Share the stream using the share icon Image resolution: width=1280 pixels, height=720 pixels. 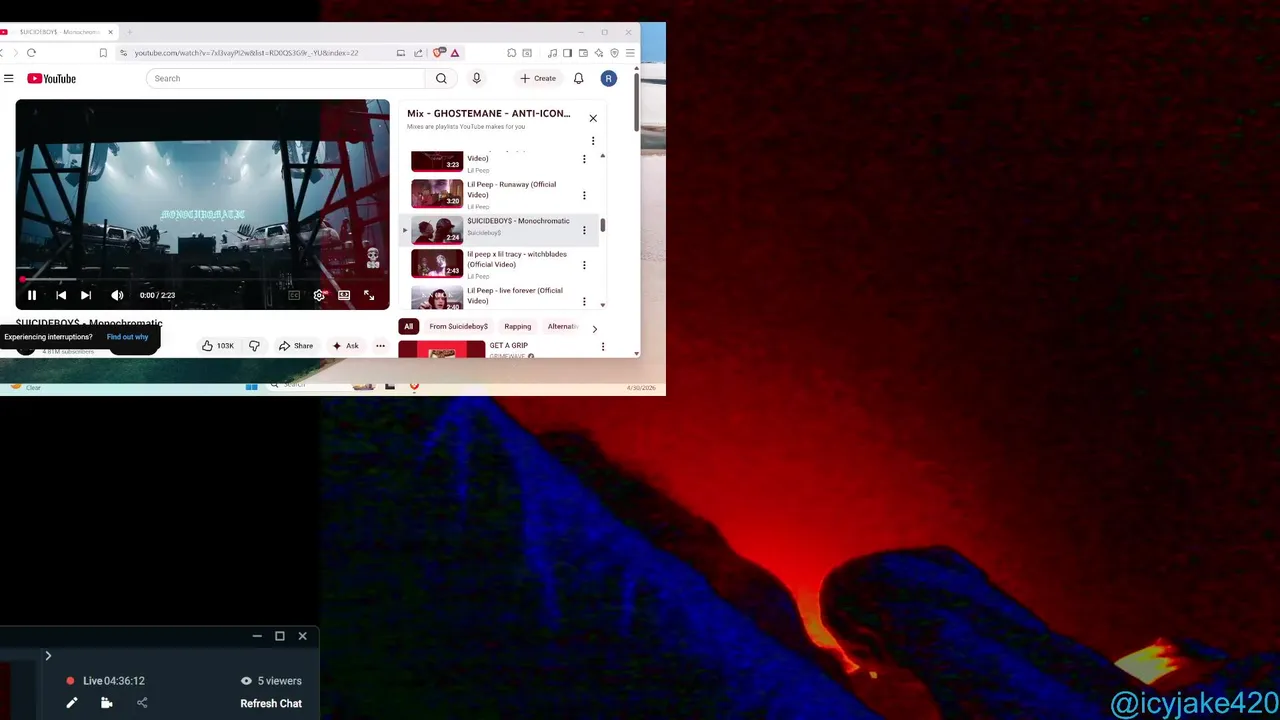pos(142,703)
